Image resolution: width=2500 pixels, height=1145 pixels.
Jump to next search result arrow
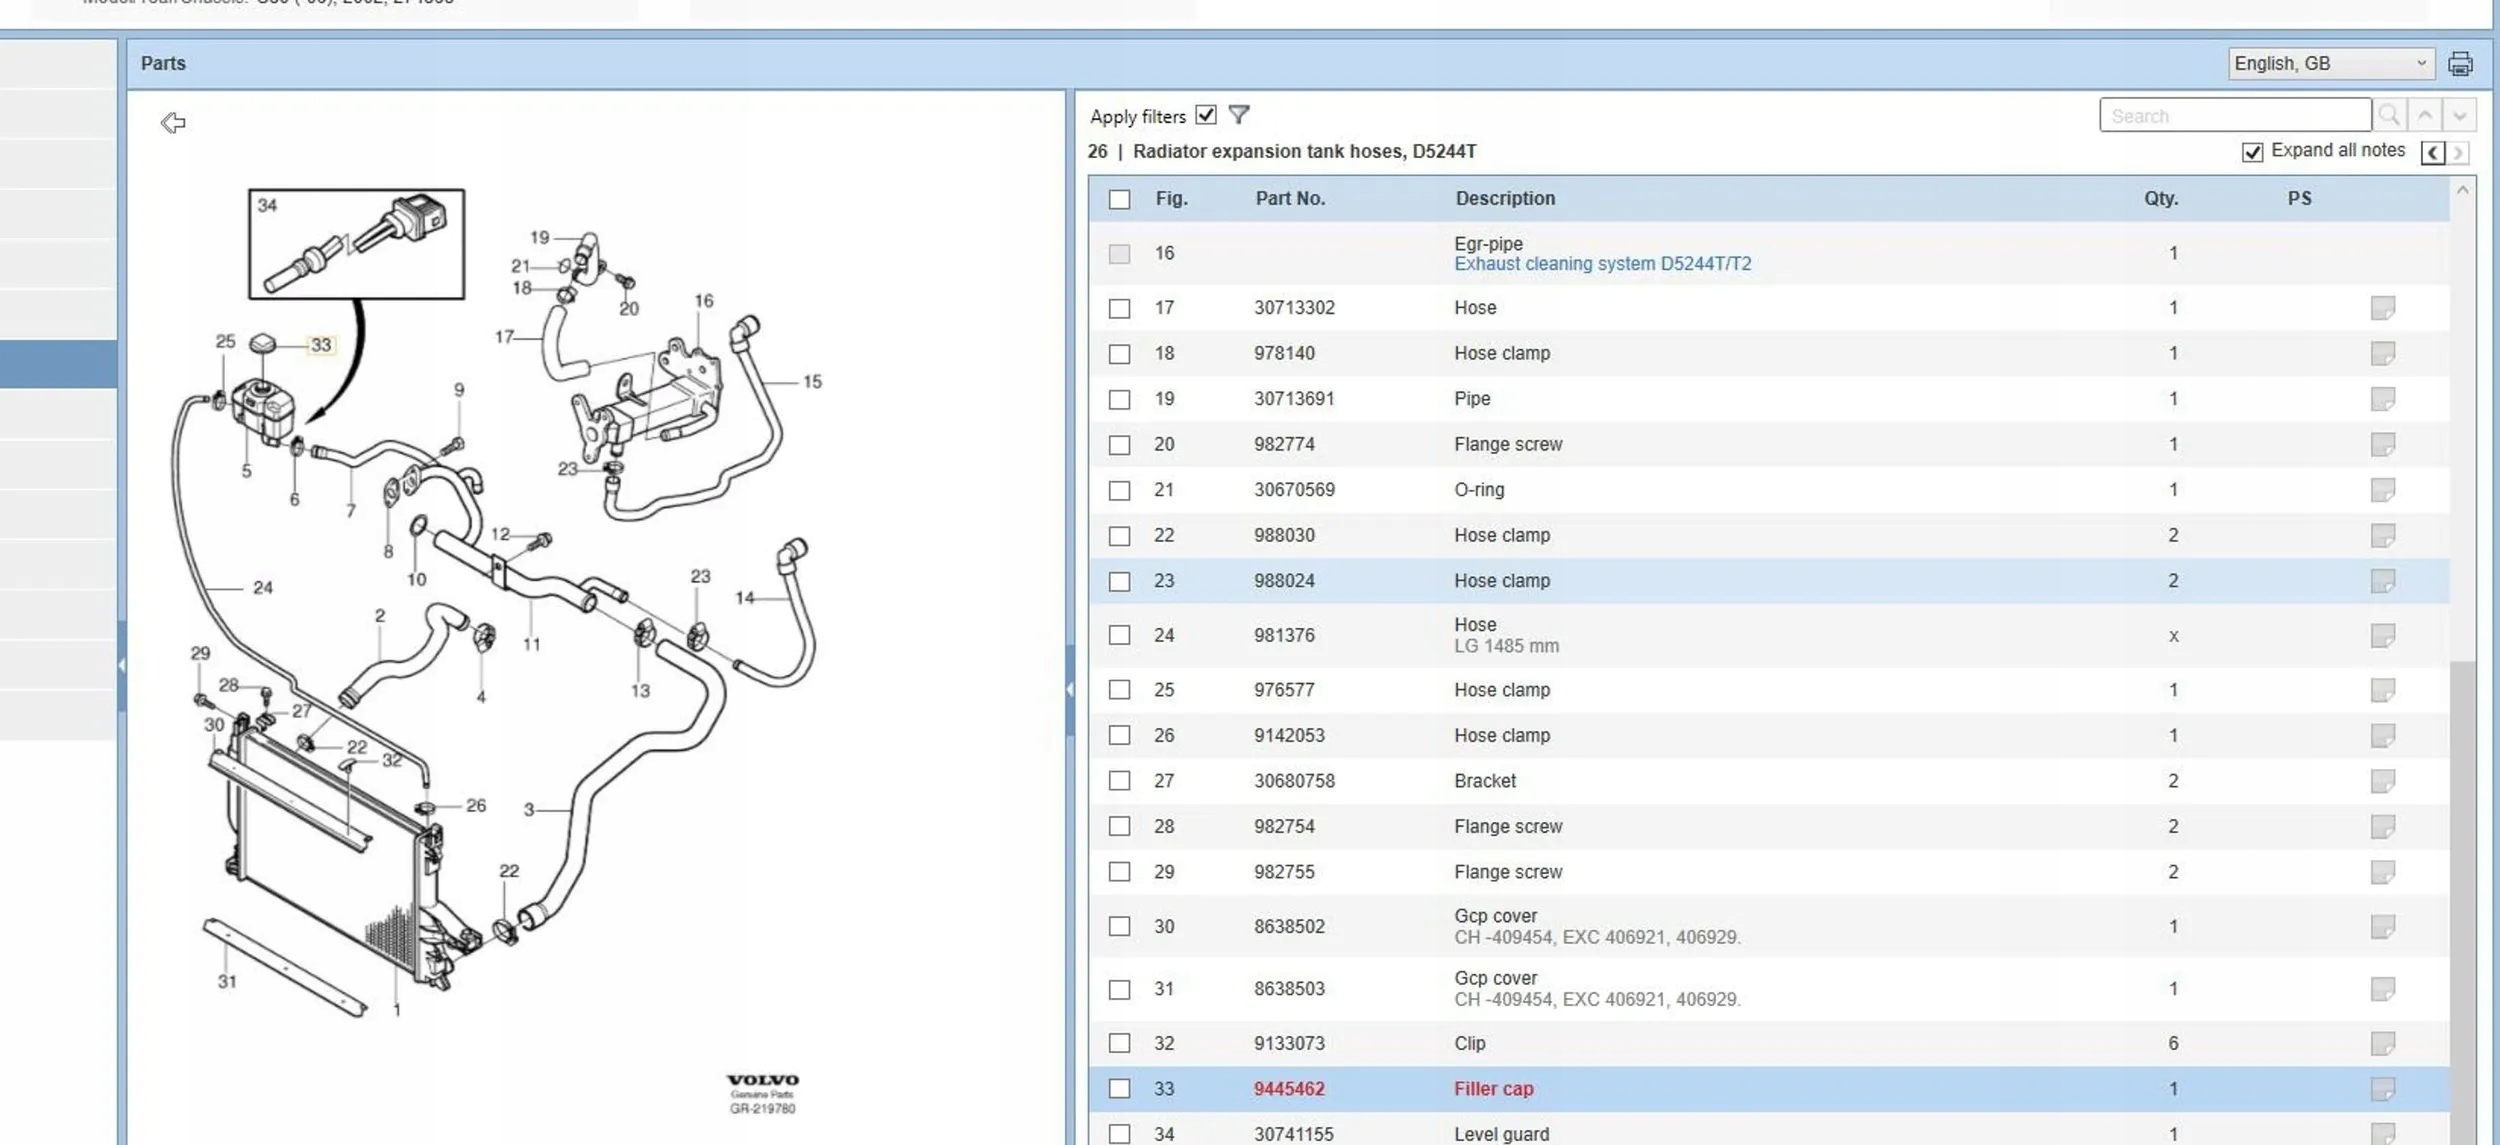pyautogui.click(x=2459, y=116)
